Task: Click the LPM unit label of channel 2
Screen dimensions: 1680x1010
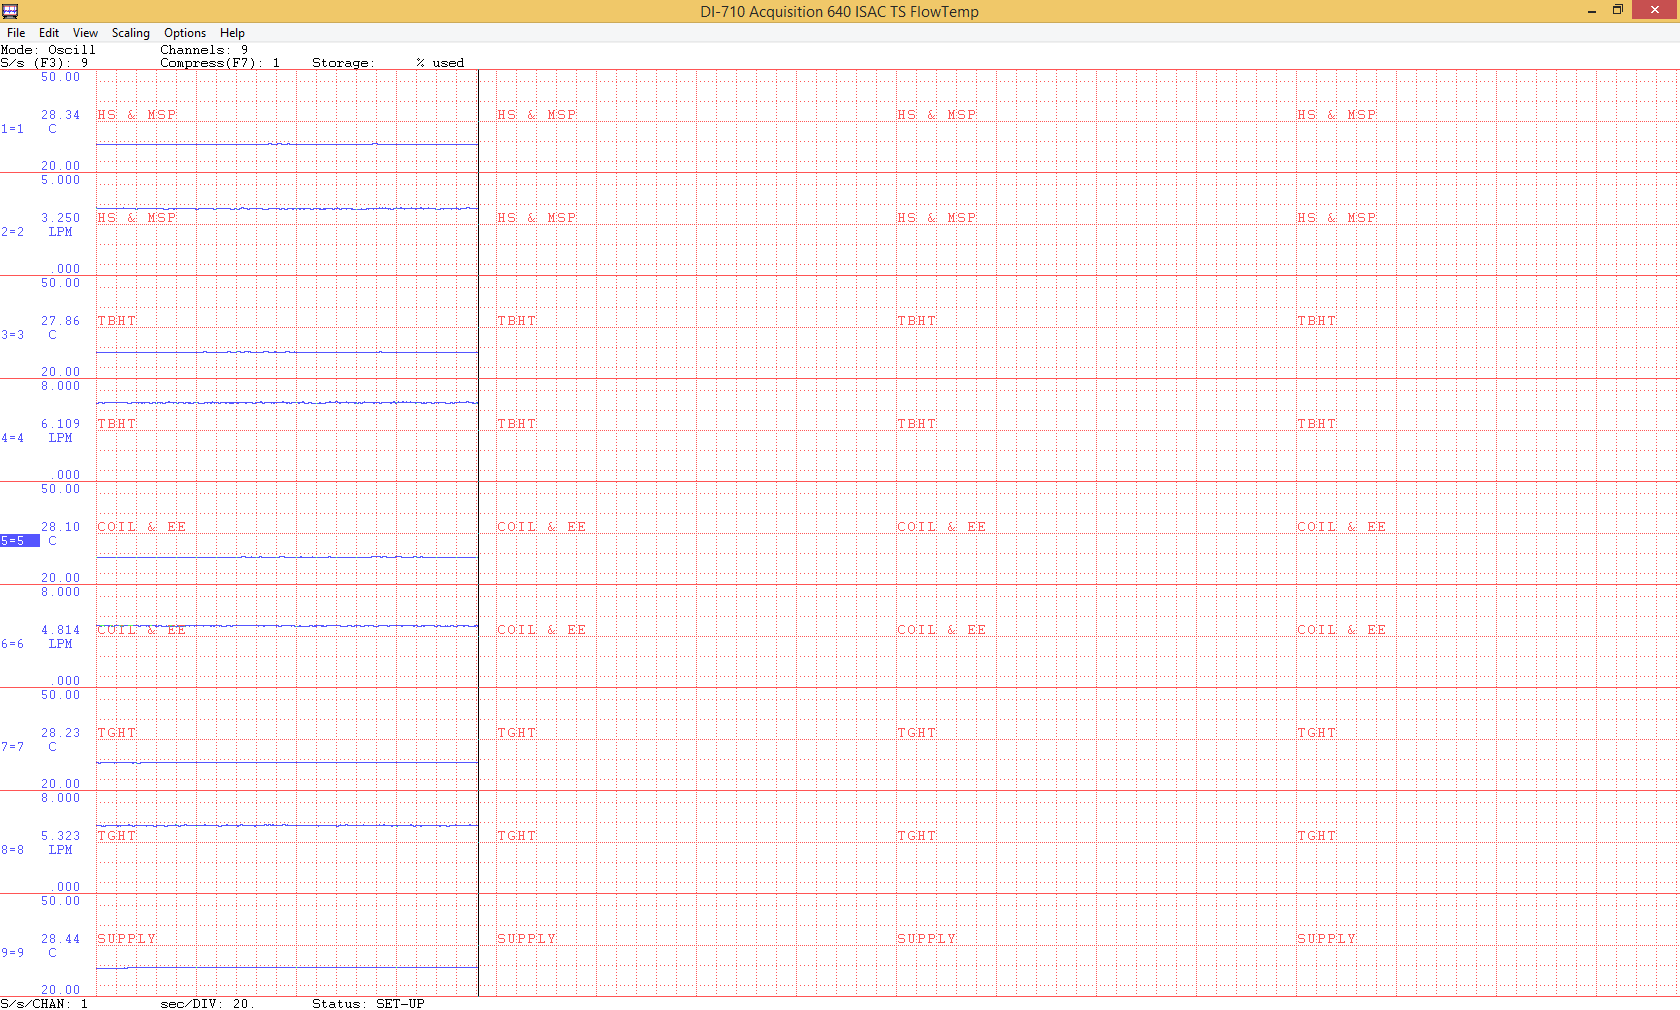Action: click(60, 232)
